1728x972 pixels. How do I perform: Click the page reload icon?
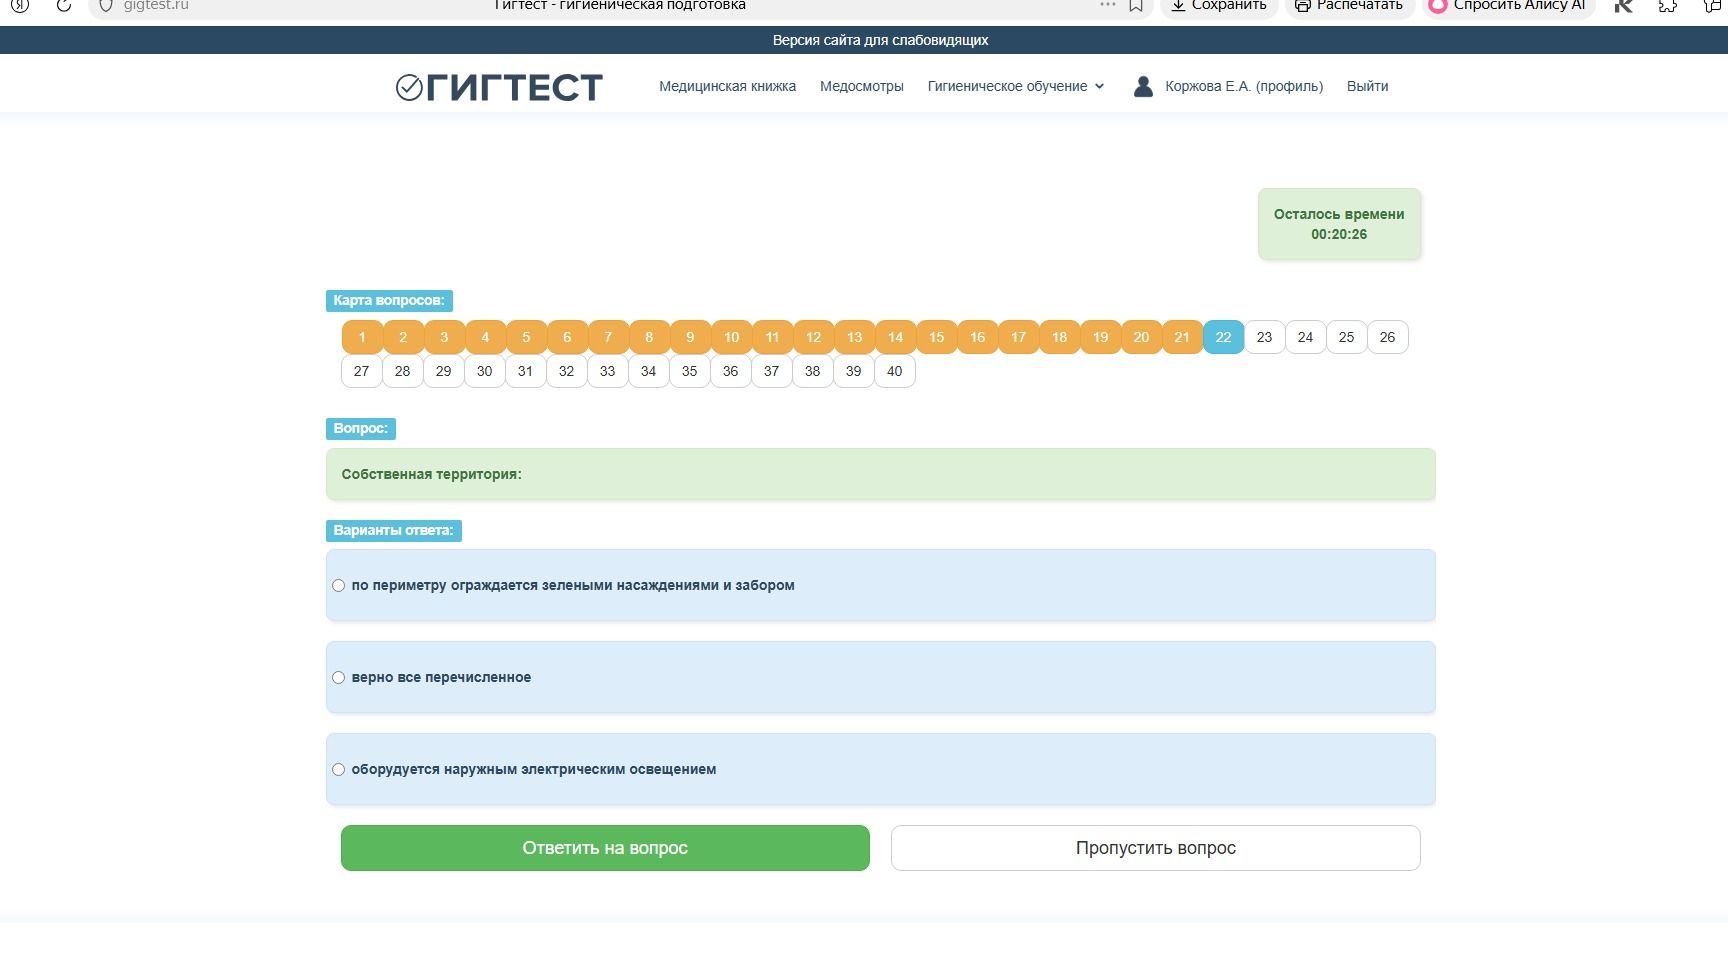(63, 5)
